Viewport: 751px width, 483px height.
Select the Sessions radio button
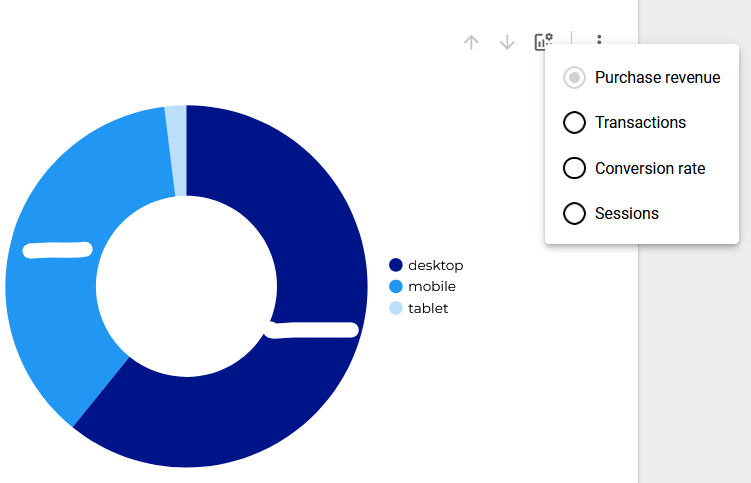pos(574,214)
